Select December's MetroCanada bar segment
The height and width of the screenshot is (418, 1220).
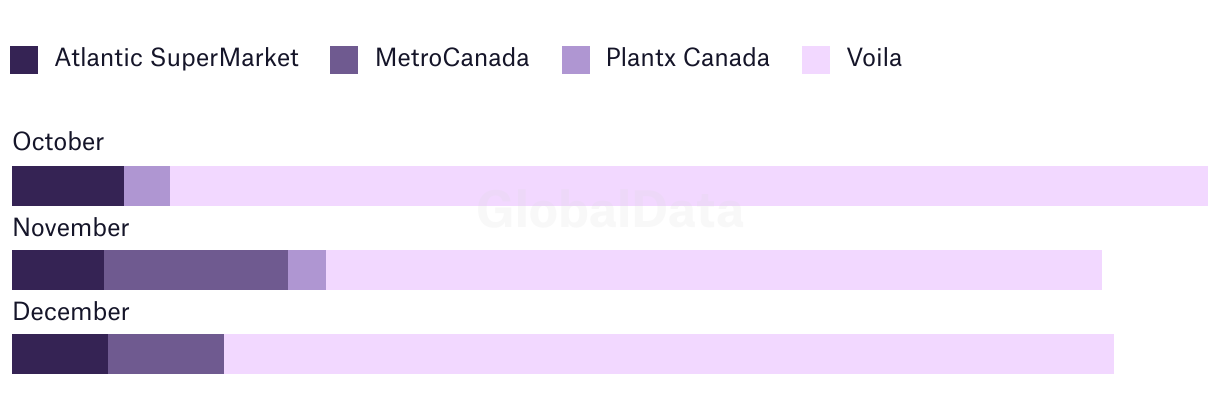[x=166, y=354]
